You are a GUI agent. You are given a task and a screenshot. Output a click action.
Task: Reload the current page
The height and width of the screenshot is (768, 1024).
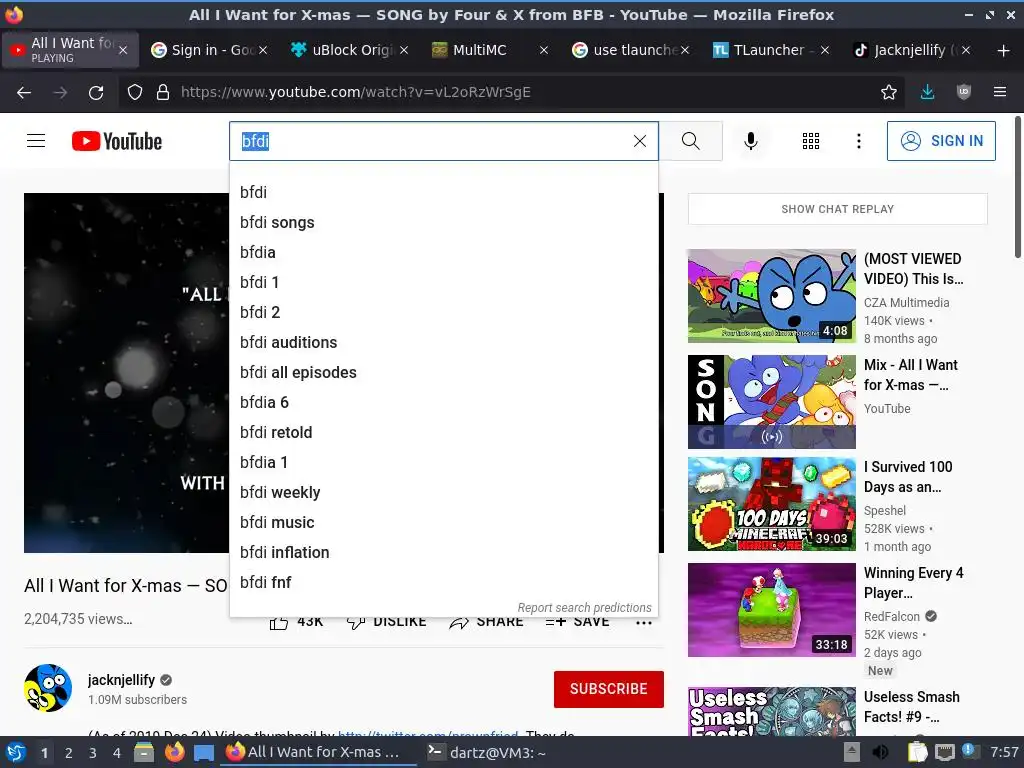pos(96,92)
